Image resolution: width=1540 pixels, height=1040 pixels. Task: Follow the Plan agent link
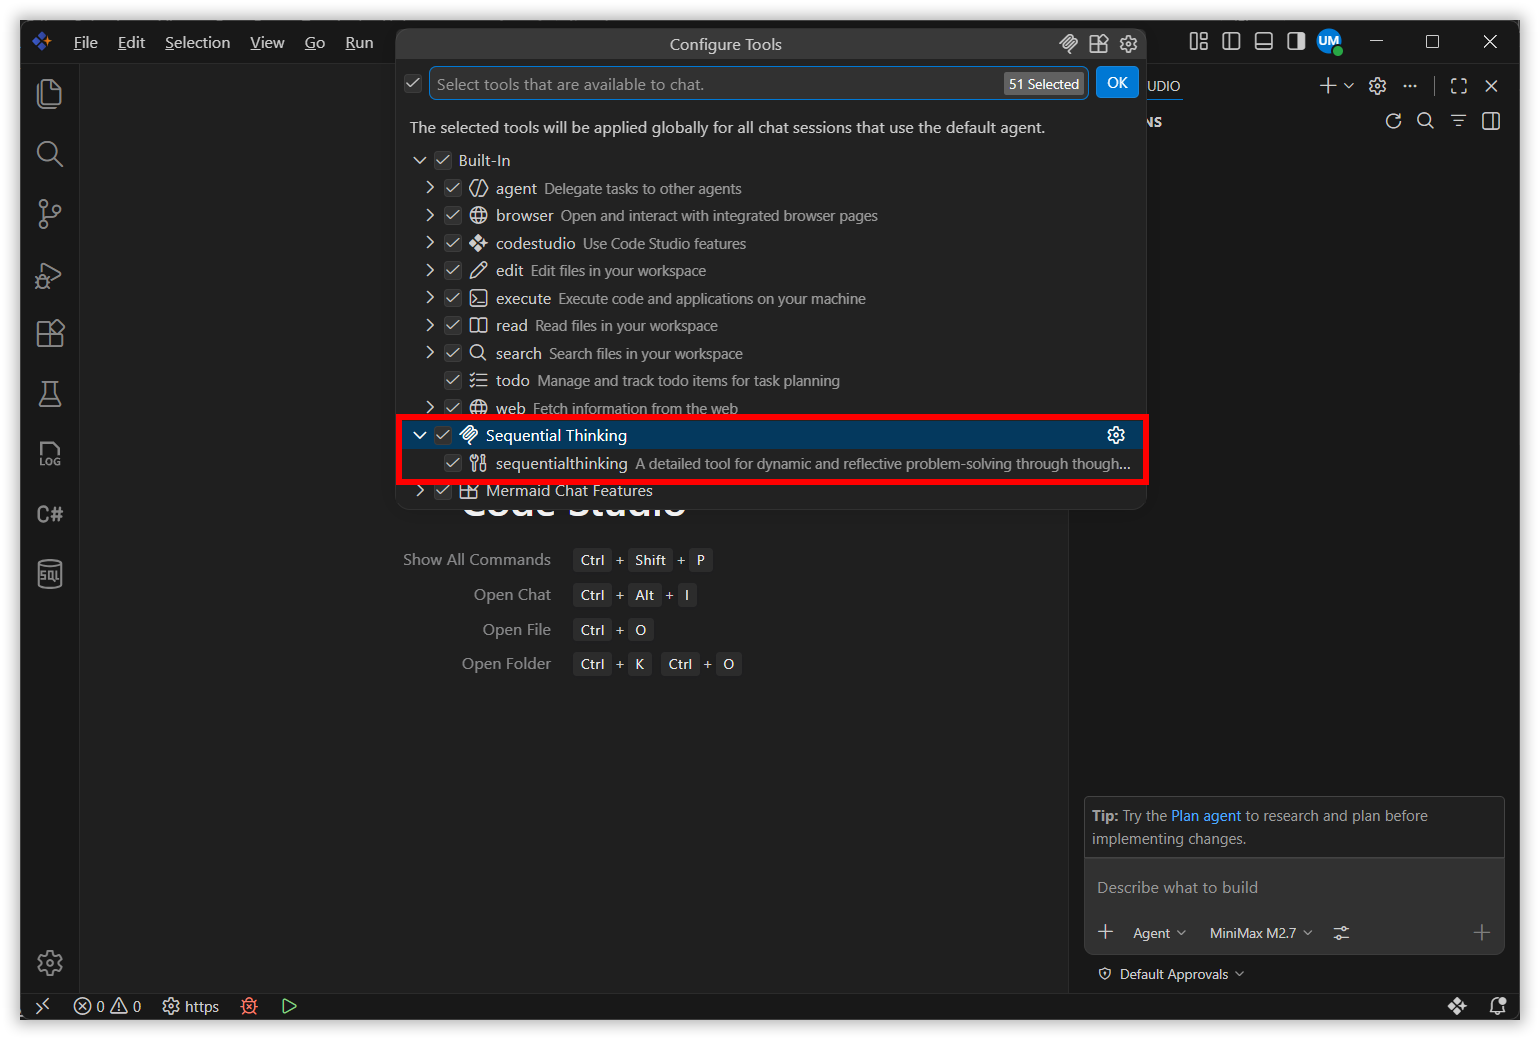[x=1206, y=816]
